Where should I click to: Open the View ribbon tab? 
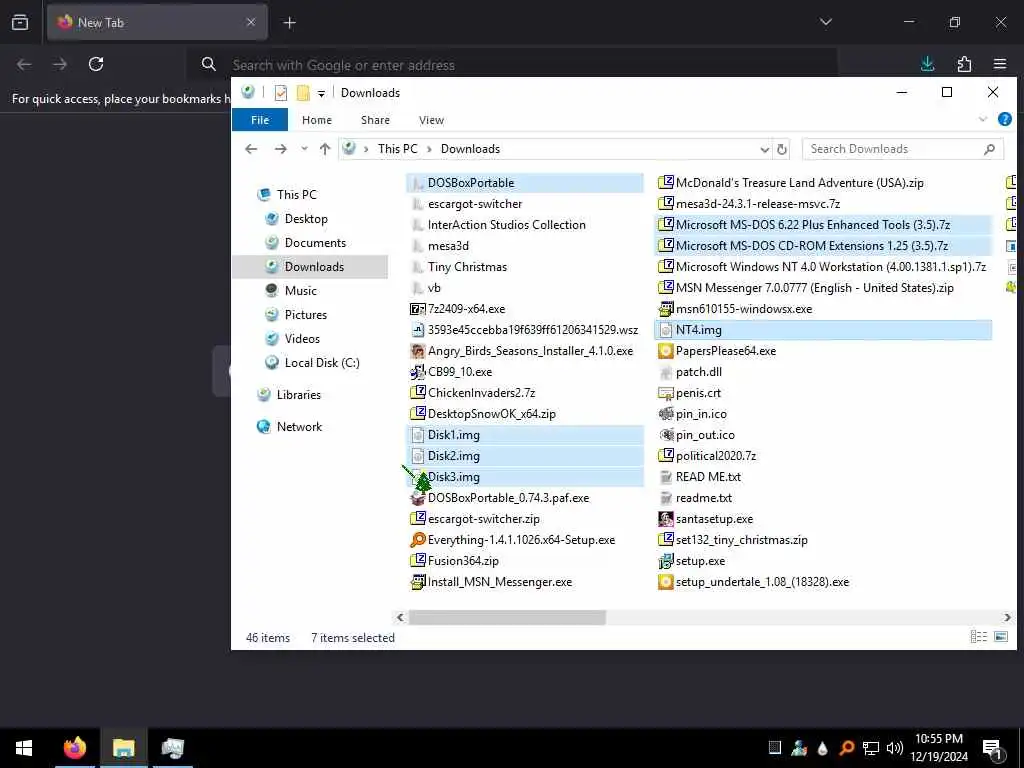tap(431, 120)
